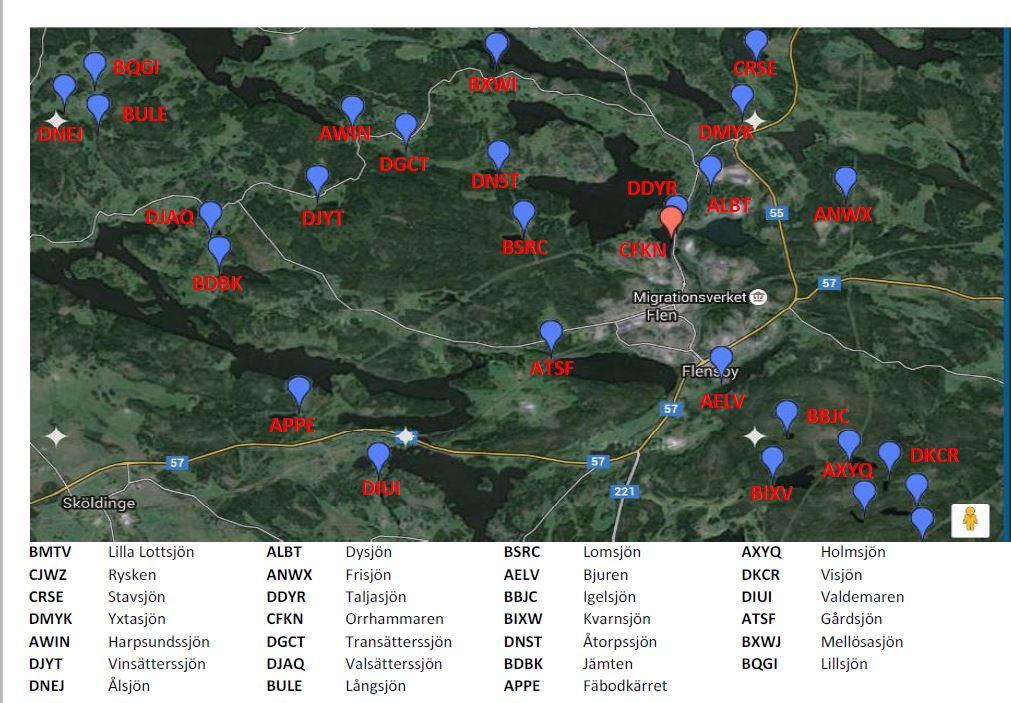Click the BSRC map marker
Screen dimensions: 1011x703
[x=523, y=215]
